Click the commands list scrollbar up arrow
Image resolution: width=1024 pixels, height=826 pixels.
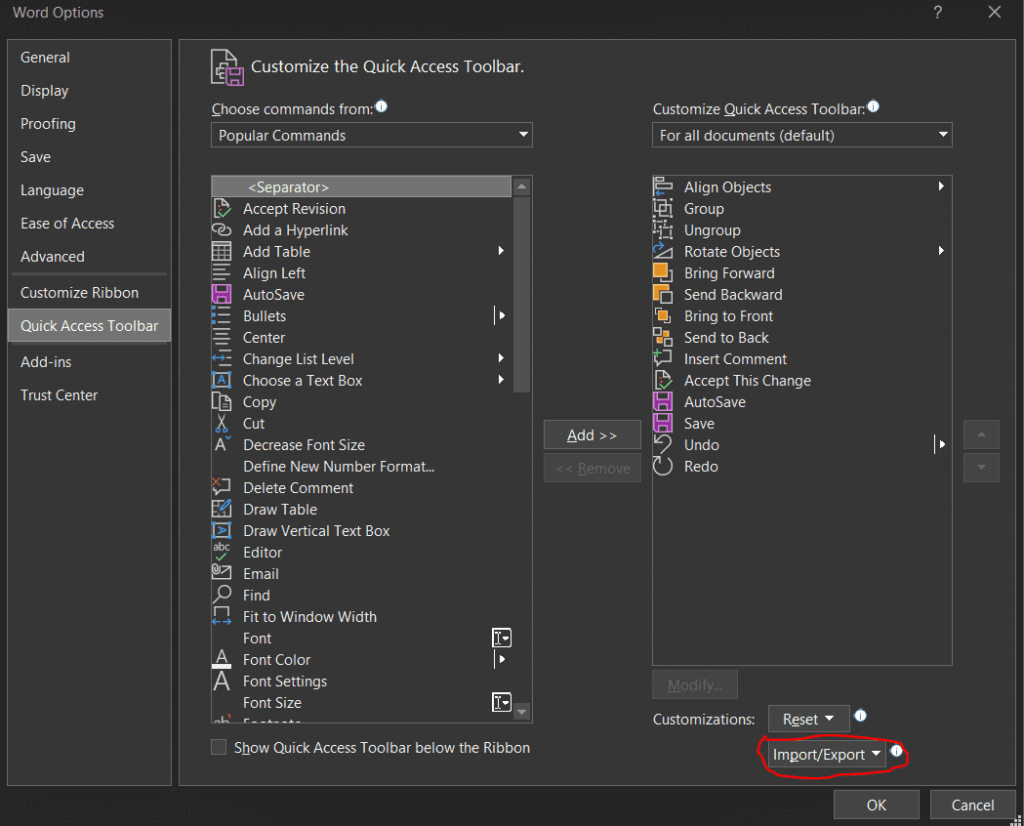522,187
